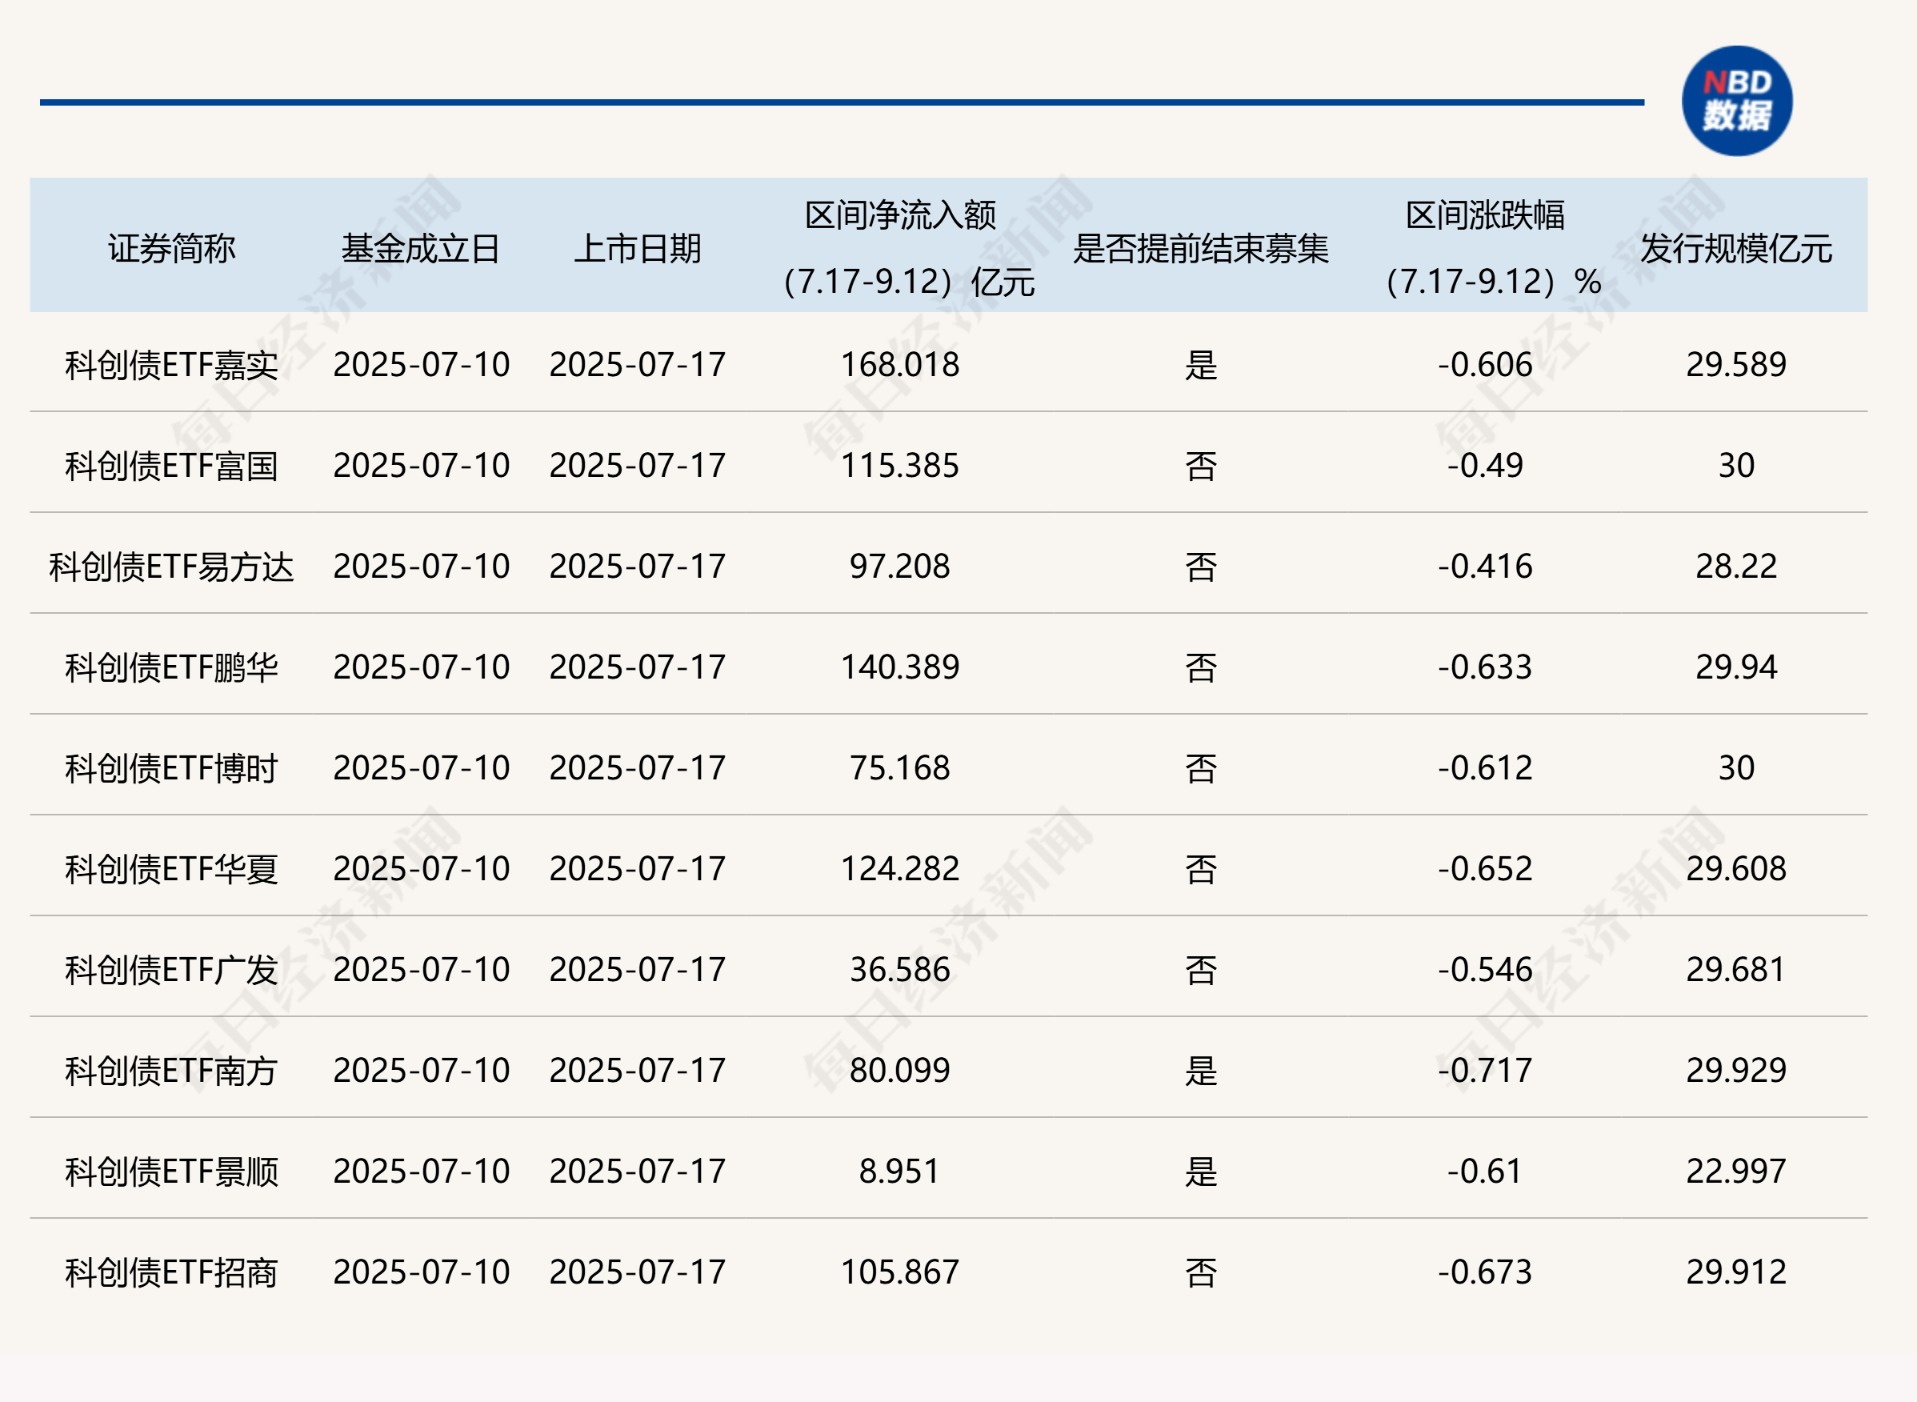Click the NBD数据 logo icon
Screen dimensions: 1917x1402
coord(1735,101)
